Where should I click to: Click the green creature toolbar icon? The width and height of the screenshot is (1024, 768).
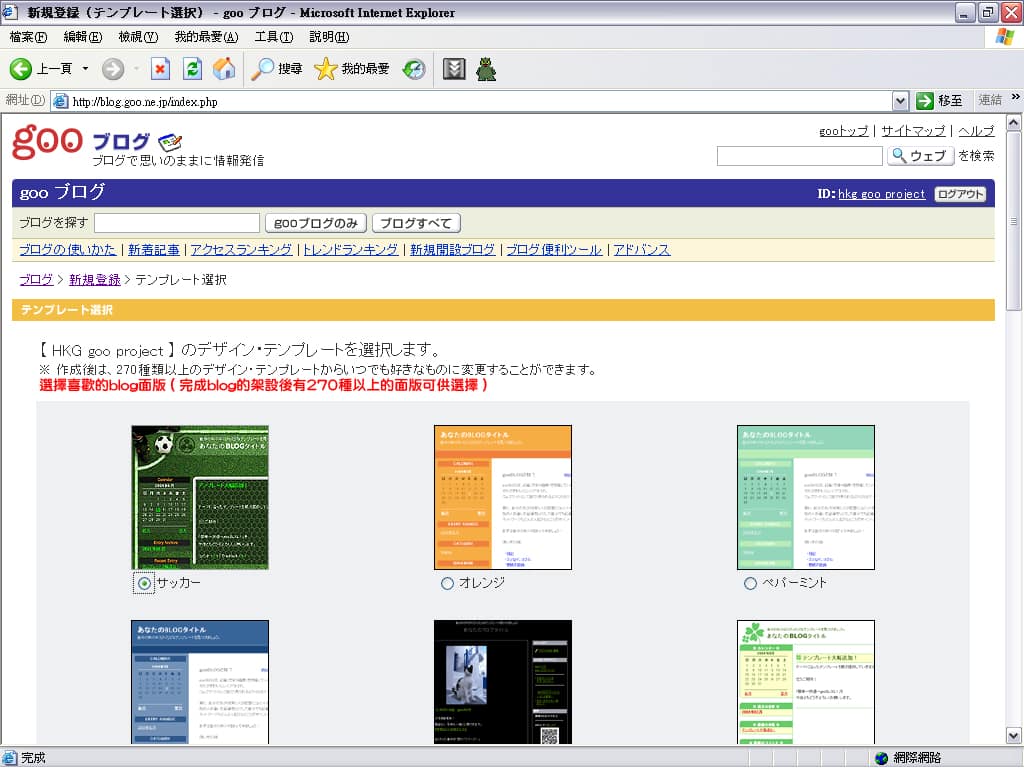pyautogui.click(x=486, y=69)
